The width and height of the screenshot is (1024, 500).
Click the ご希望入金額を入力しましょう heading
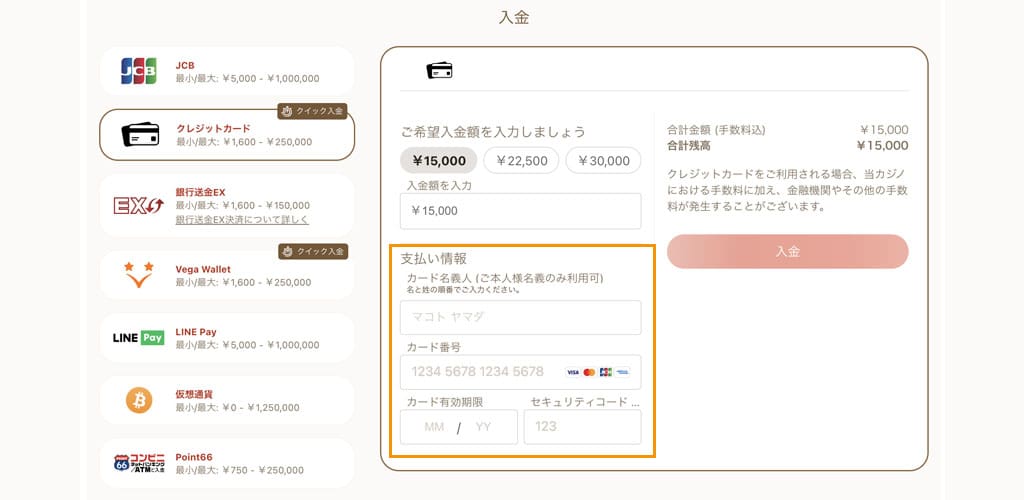coord(492,132)
